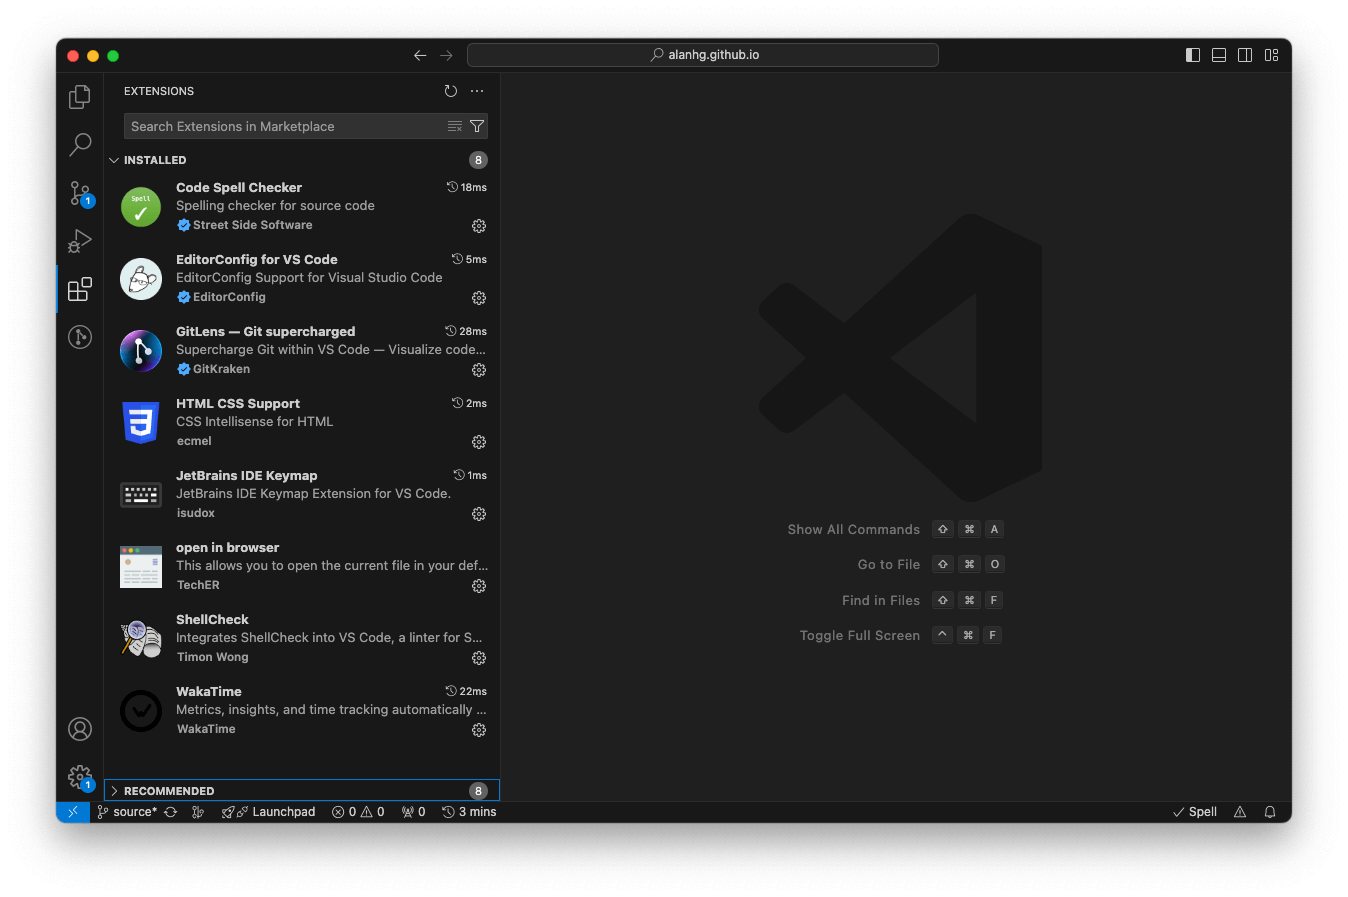Open manage gear for open in browser

[x=479, y=586]
